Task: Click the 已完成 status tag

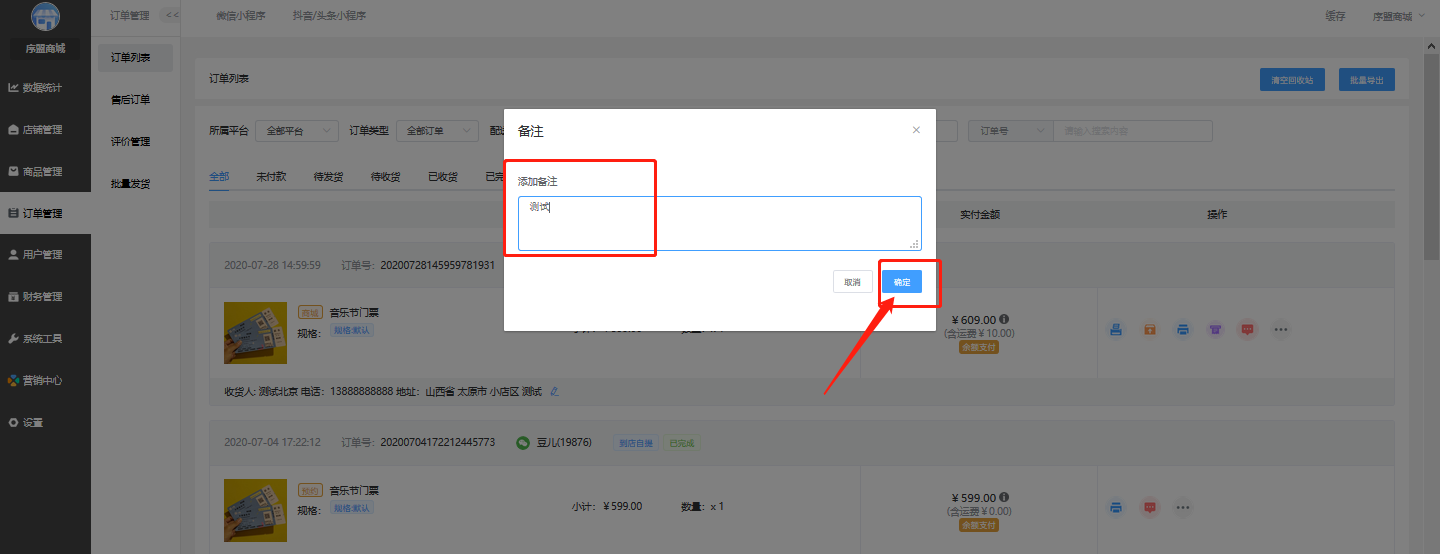Action: [x=682, y=443]
